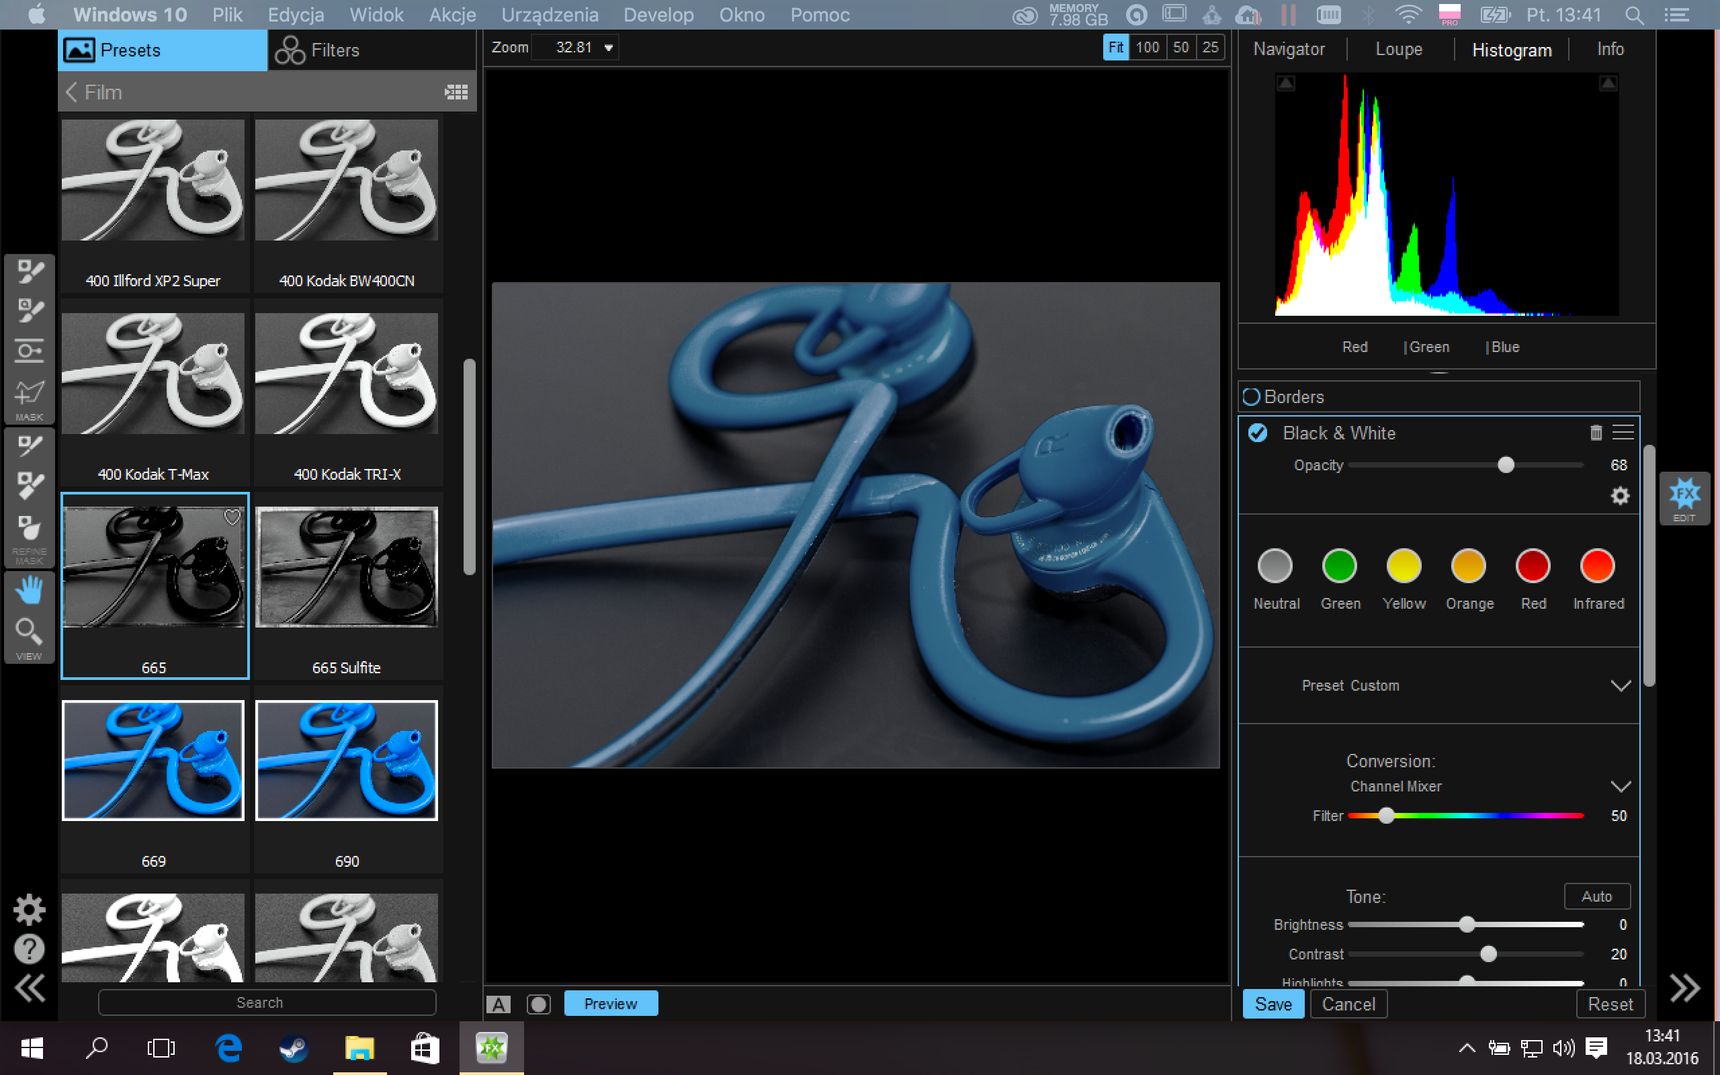Image resolution: width=1720 pixels, height=1075 pixels.
Task: Toggle the mask view icon beside Preview
Action: (x=539, y=1004)
